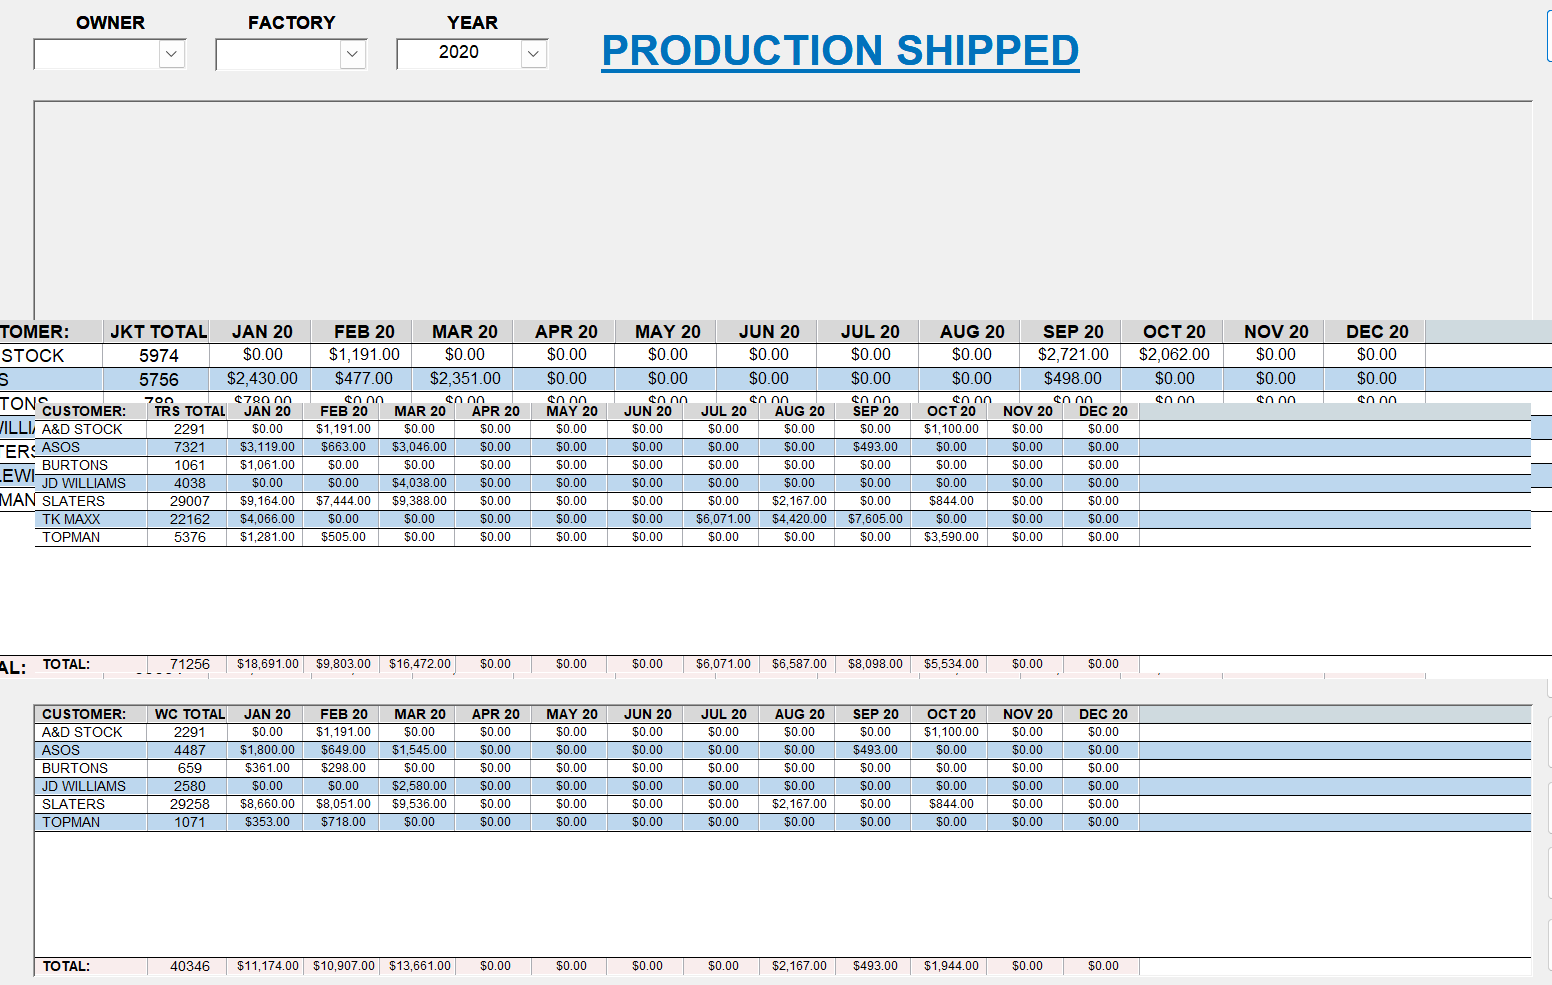1552x985 pixels.
Task: Open the OWNER dropdown arrow
Action: coord(172,54)
